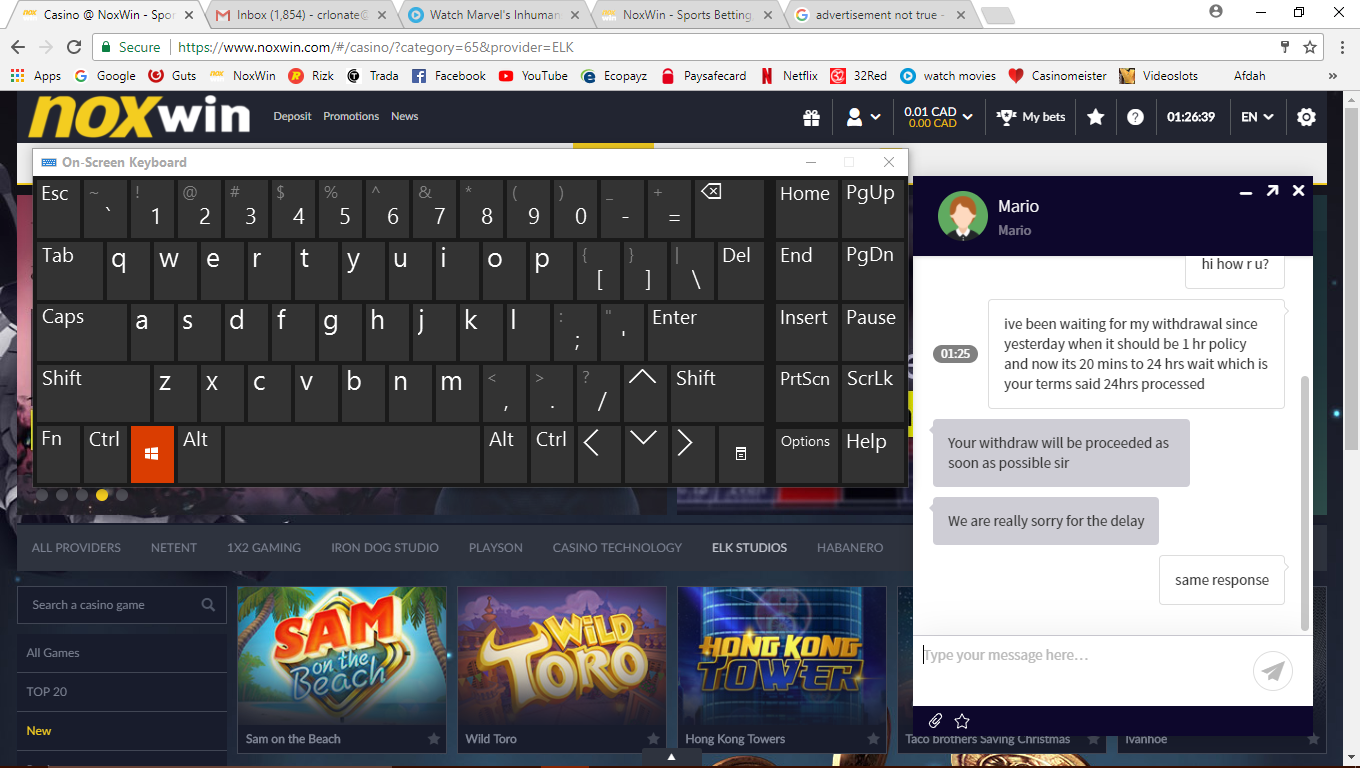Open the Deposit link

point(293,116)
